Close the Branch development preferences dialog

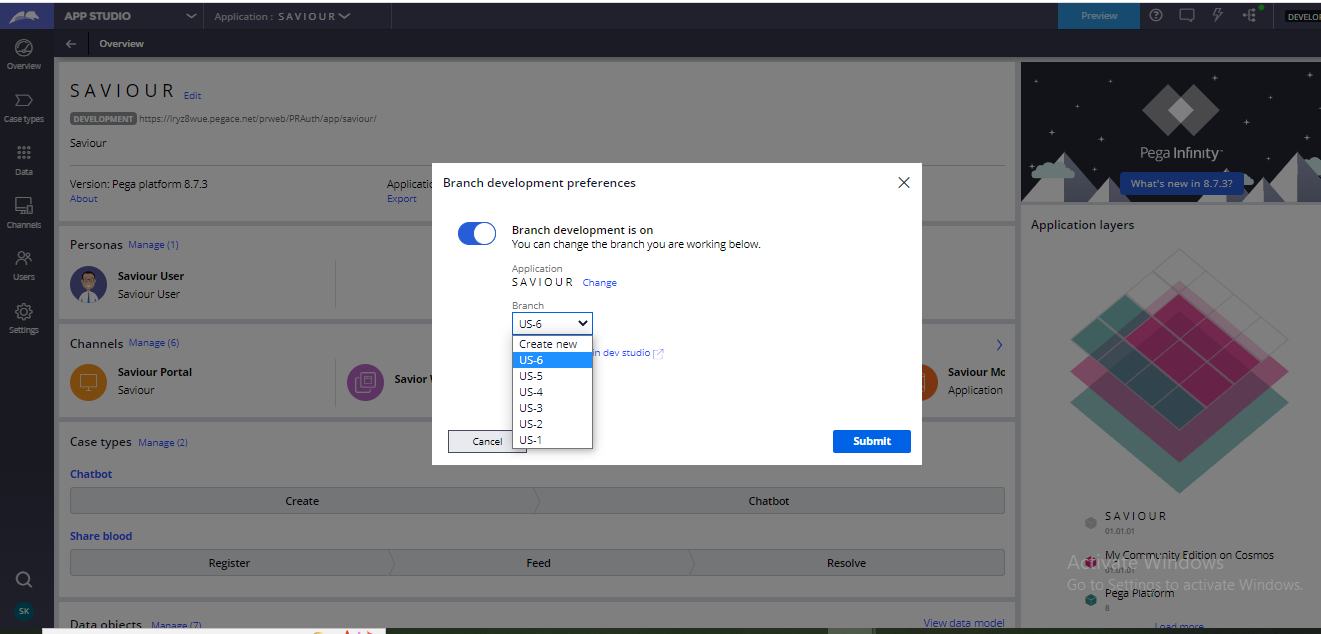(904, 183)
